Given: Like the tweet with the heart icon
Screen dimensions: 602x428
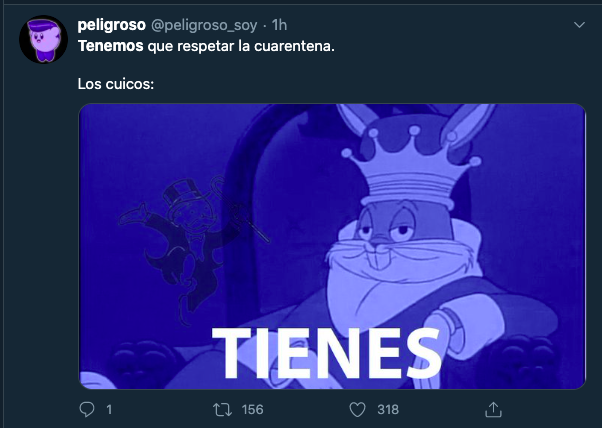Looking at the screenshot, I should 357,410.
